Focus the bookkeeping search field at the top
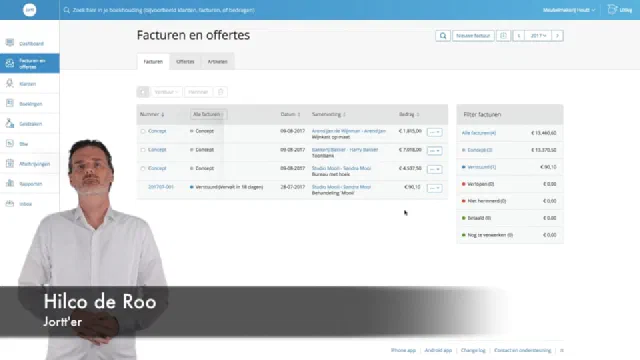640x360 pixels. click(163, 10)
